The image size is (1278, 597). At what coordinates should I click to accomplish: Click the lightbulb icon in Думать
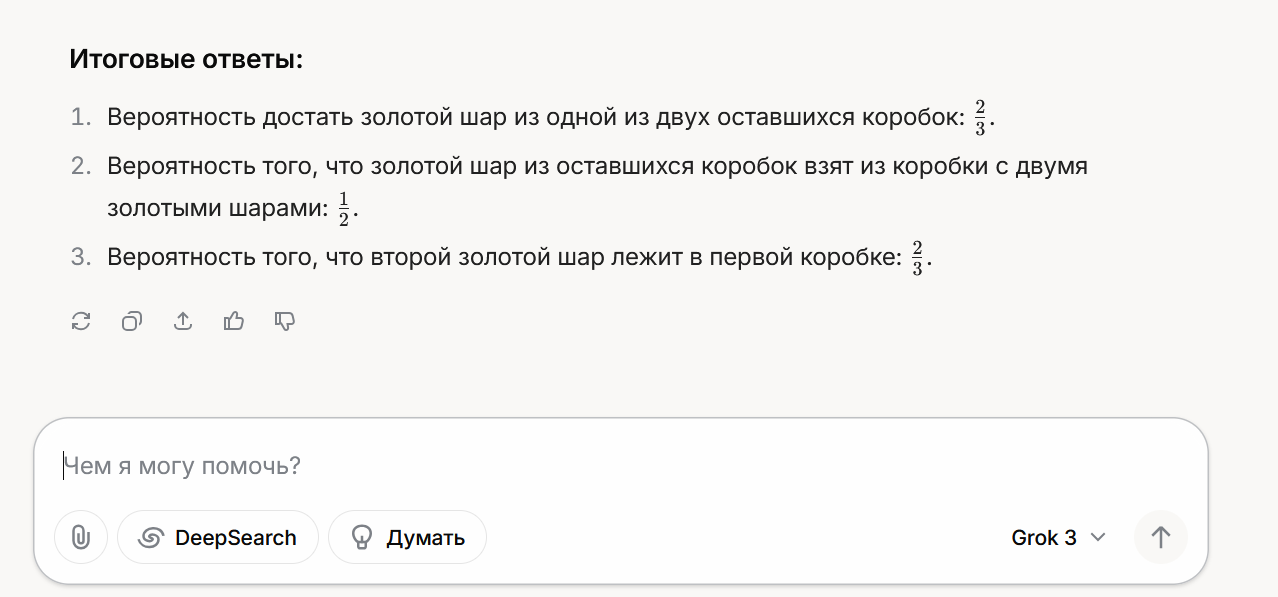[x=361, y=538]
